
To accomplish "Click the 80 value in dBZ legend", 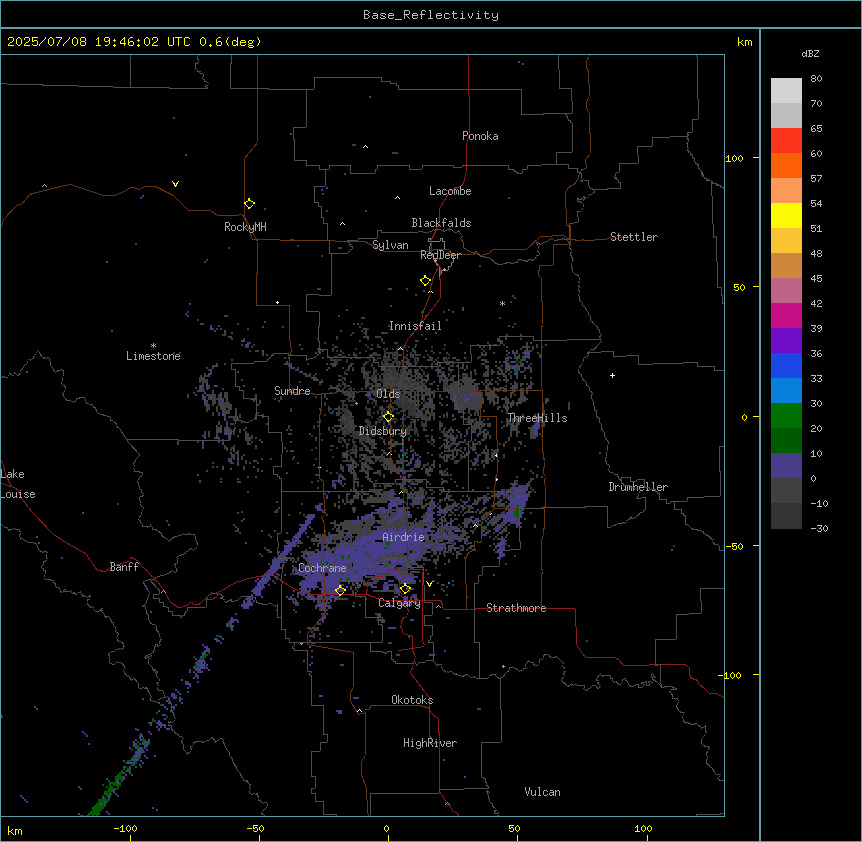I will (x=816, y=79).
